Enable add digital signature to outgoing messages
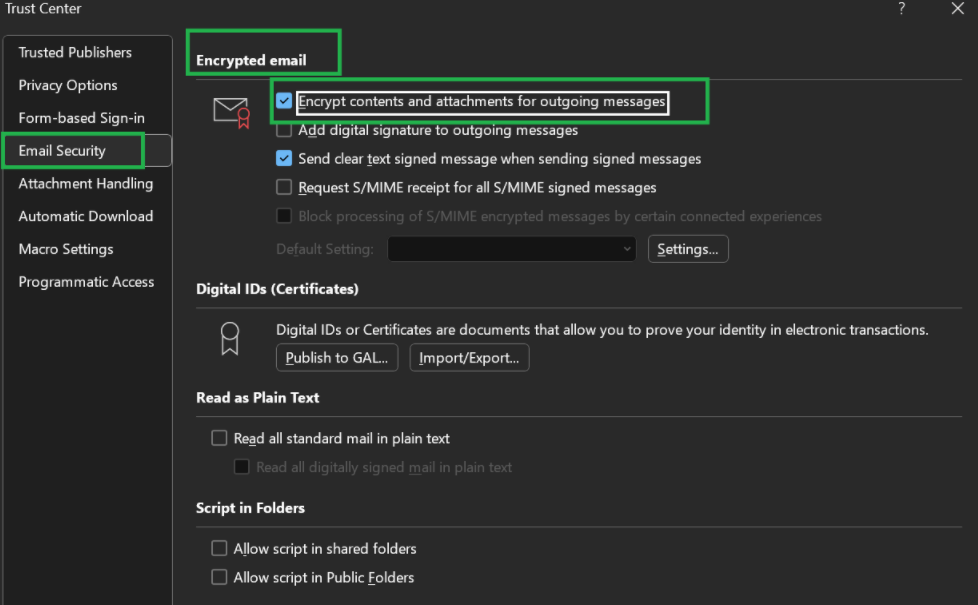978x605 pixels. (284, 130)
